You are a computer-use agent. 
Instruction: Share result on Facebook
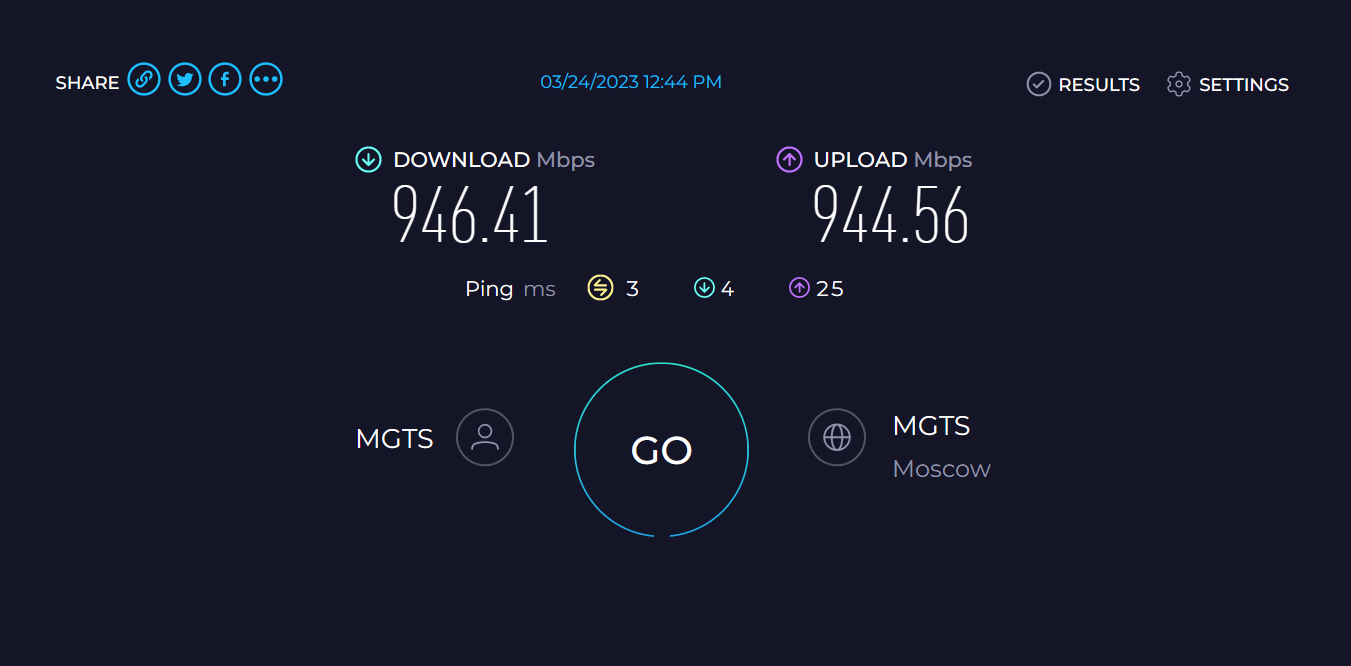pyautogui.click(x=225, y=79)
